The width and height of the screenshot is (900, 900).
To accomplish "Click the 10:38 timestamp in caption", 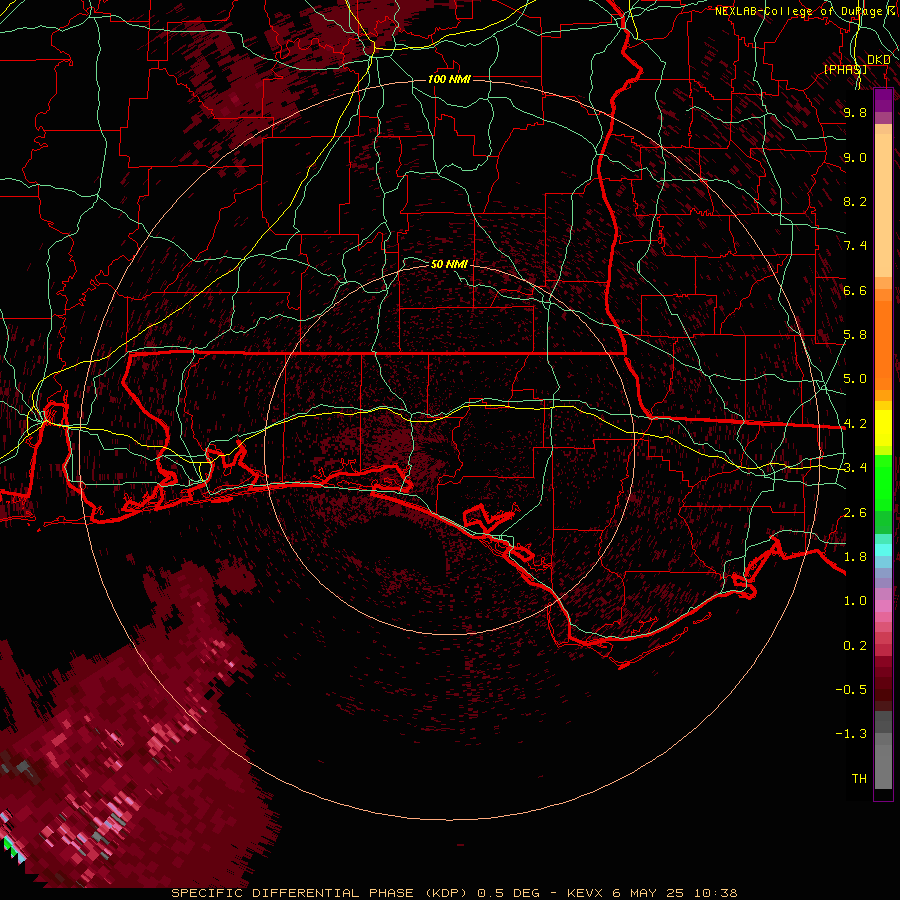I will pos(716,893).
